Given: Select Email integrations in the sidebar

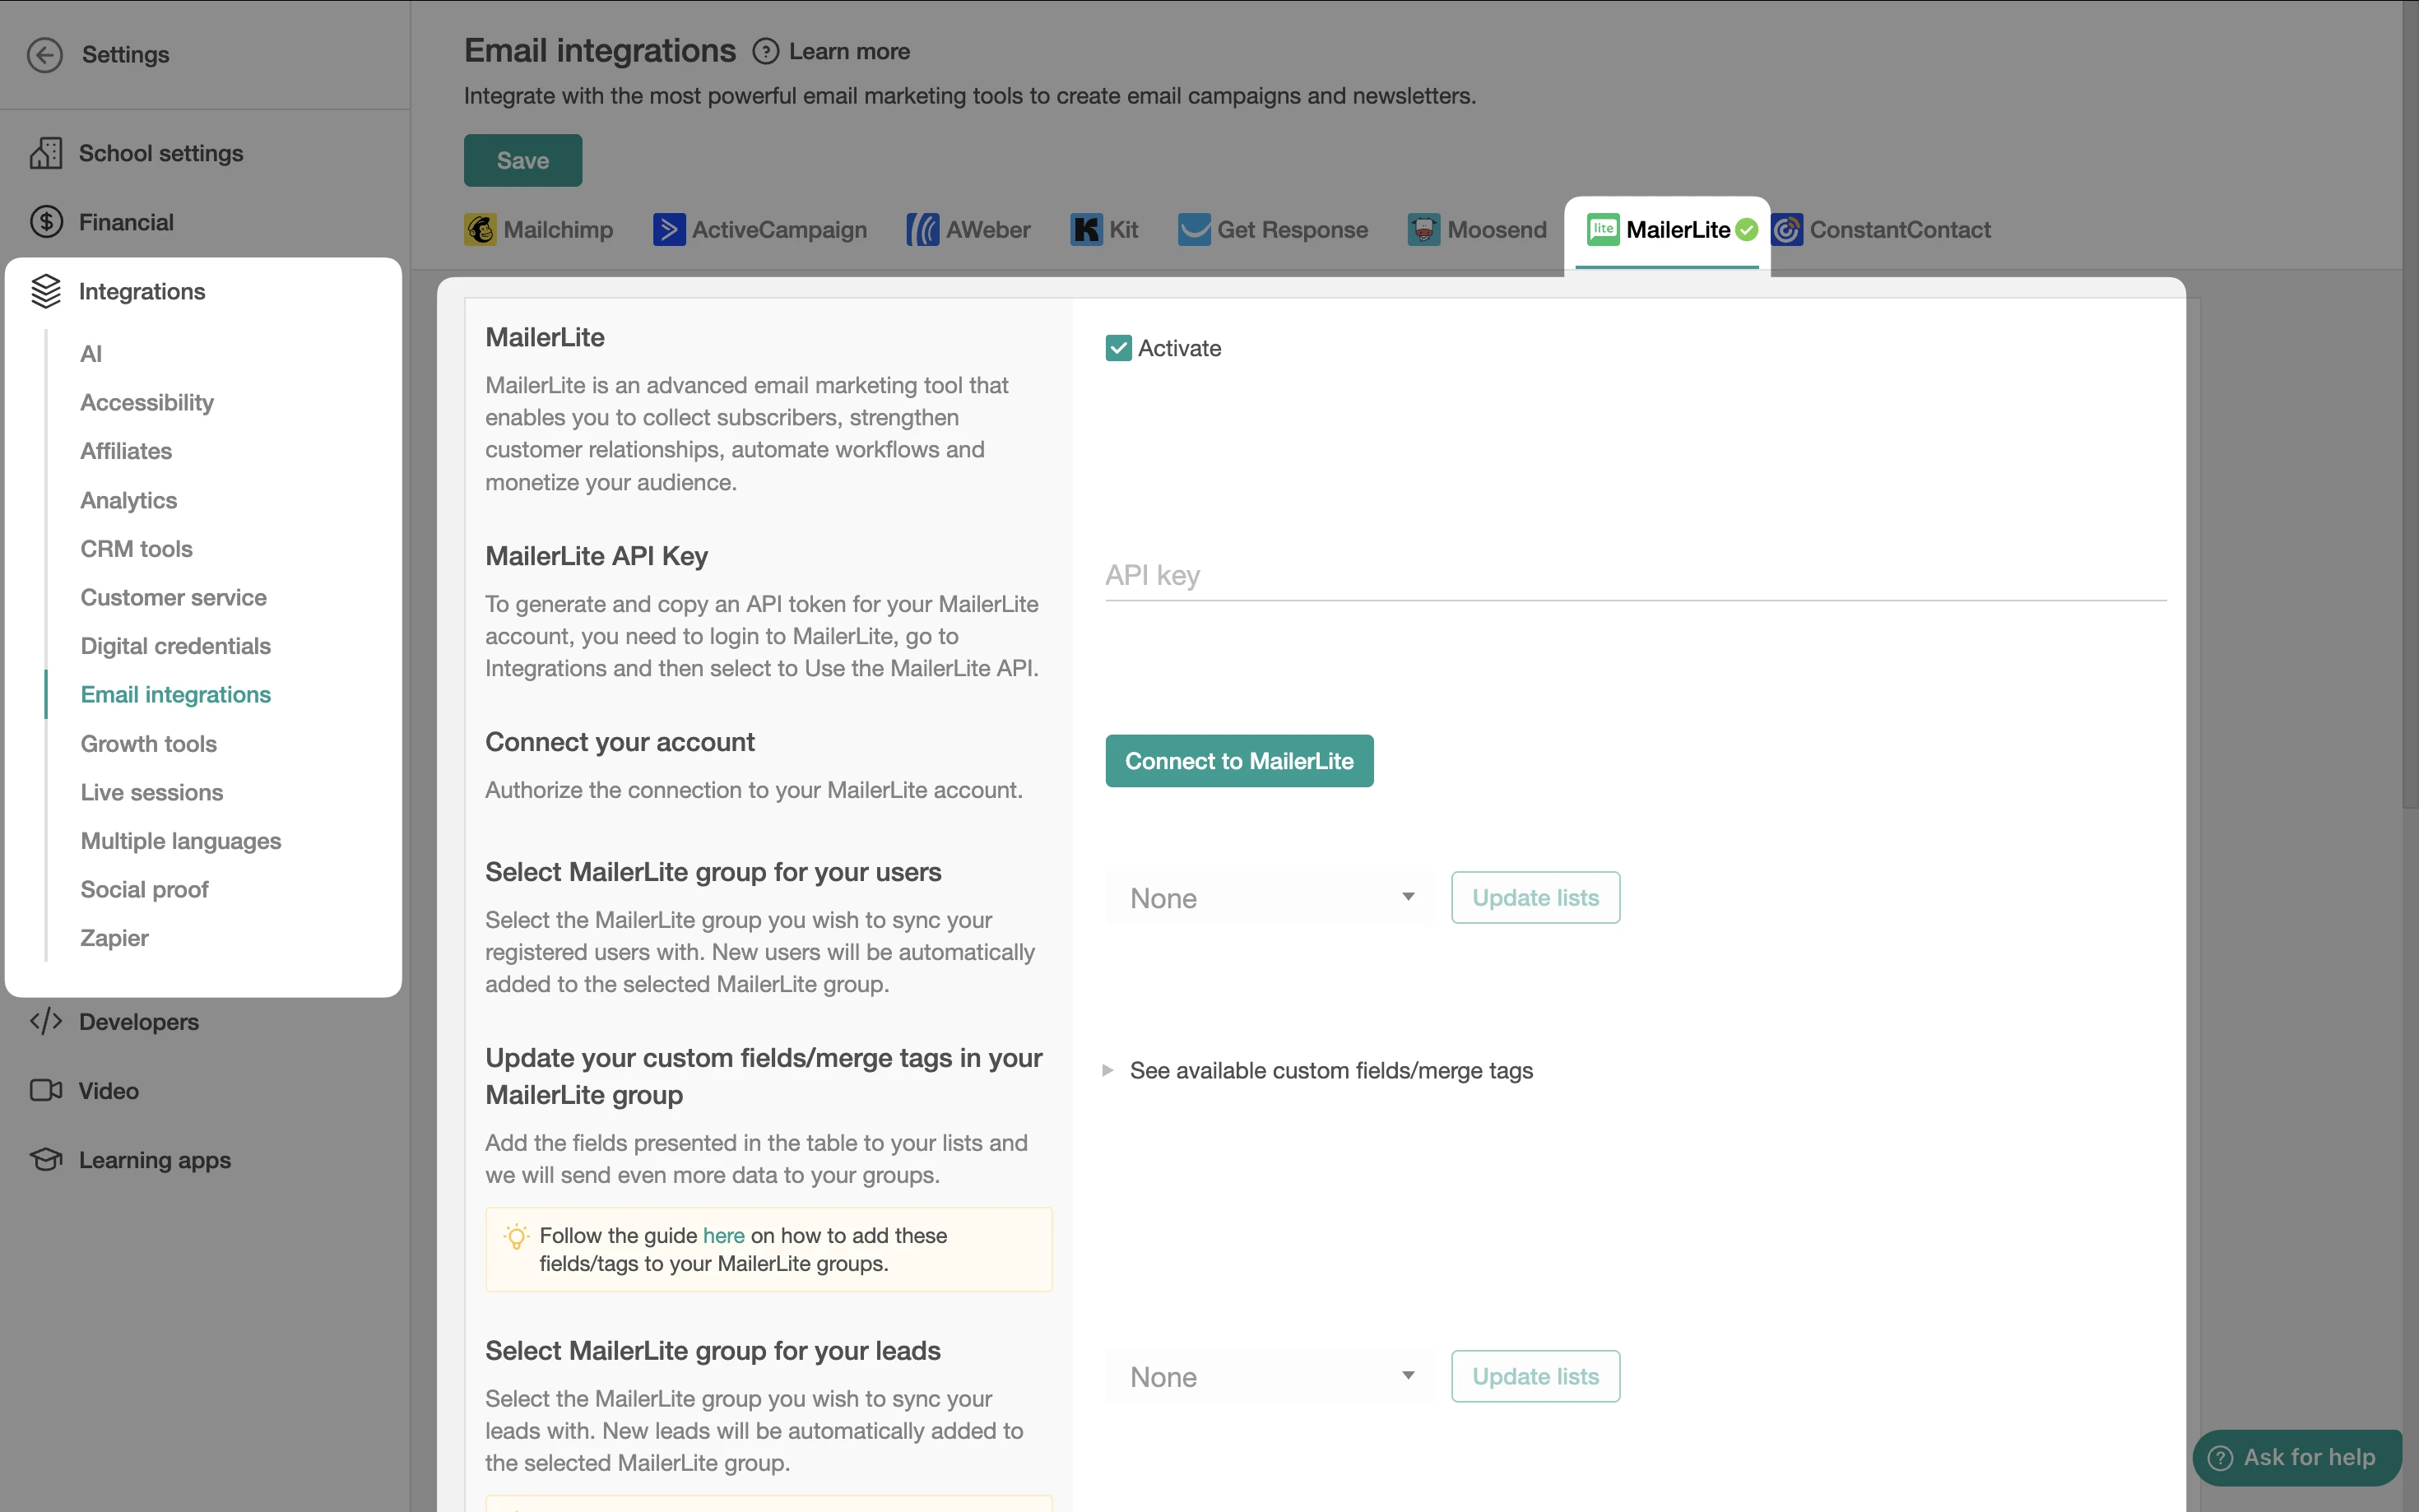Looking at the screenshot, I should pyautogui.click(x=176, y=695).
